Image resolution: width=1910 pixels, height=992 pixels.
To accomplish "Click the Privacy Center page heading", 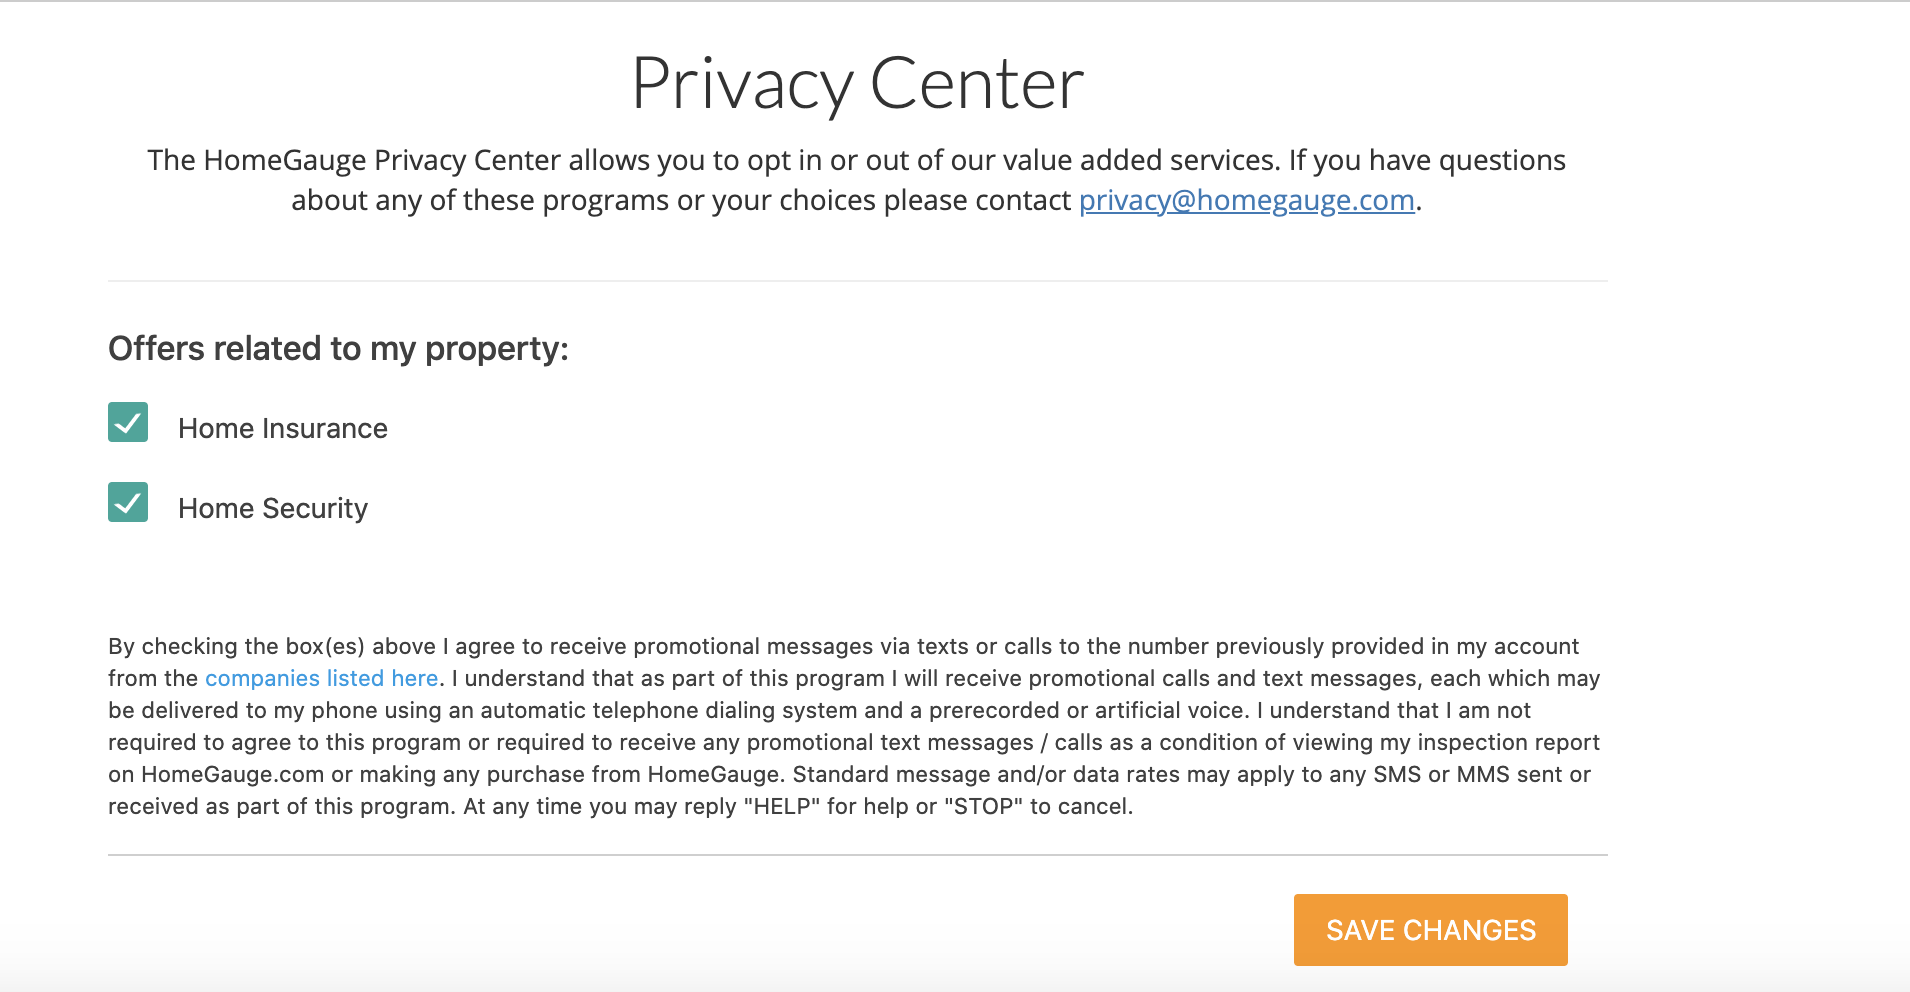I will [857, 84].
